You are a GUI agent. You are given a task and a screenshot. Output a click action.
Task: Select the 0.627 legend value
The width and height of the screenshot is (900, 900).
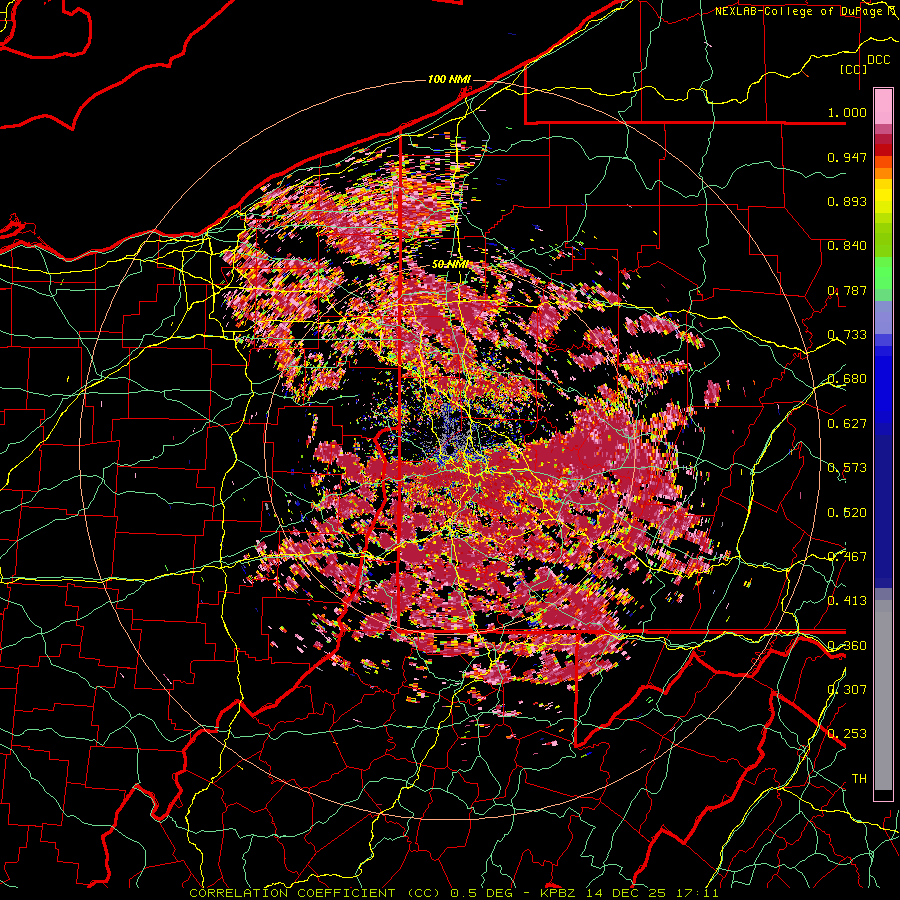click(847, 424)
